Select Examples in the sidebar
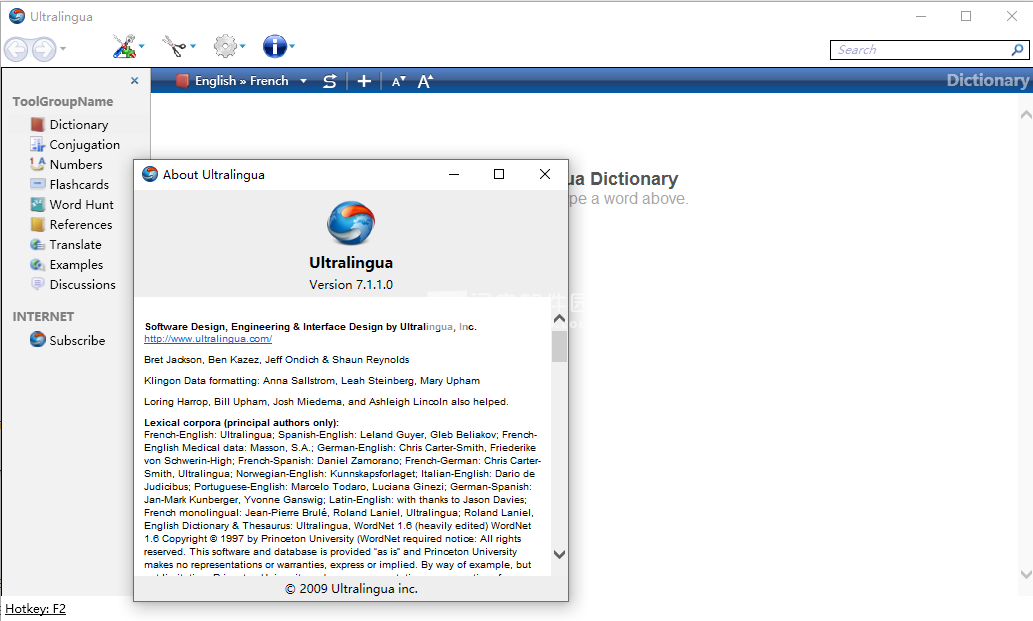The image size is (1033, 621). (x=76, y=265)
